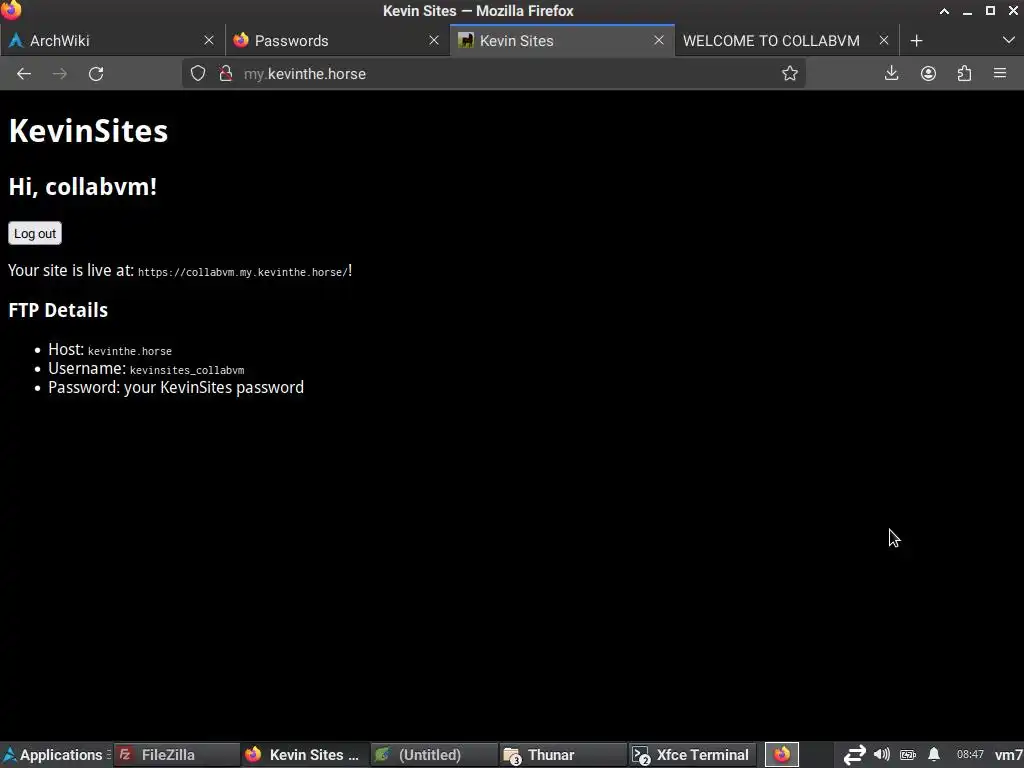
Task: Switch to WELCOME TO COLLABVM tab
Action: pyautogui.click(x=786, y=40)
